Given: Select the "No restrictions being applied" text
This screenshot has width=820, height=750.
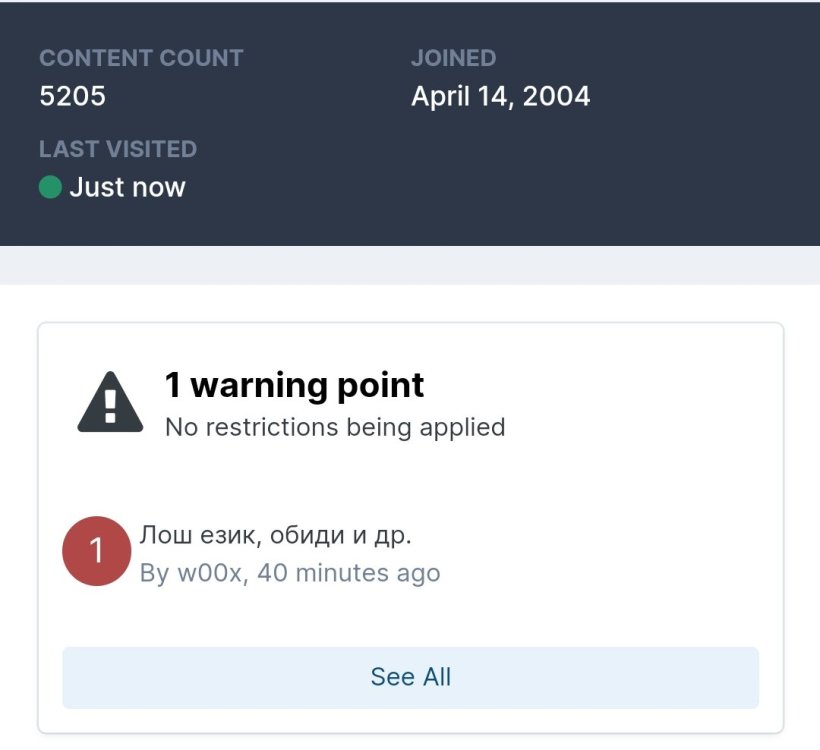Looking at the screenshot, I should 335,427.
